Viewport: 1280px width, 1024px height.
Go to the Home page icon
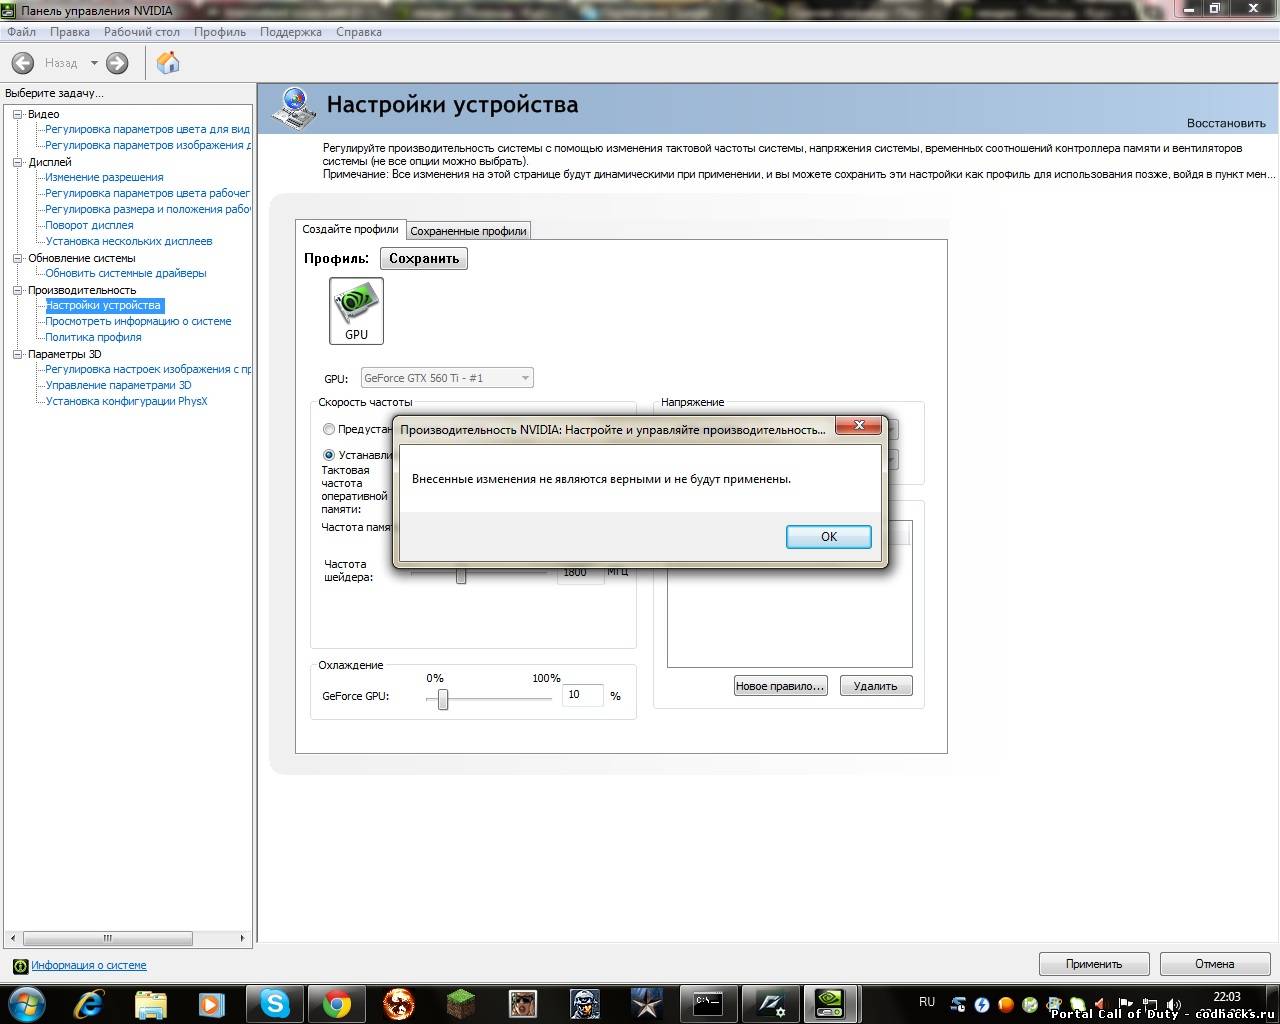168,63
